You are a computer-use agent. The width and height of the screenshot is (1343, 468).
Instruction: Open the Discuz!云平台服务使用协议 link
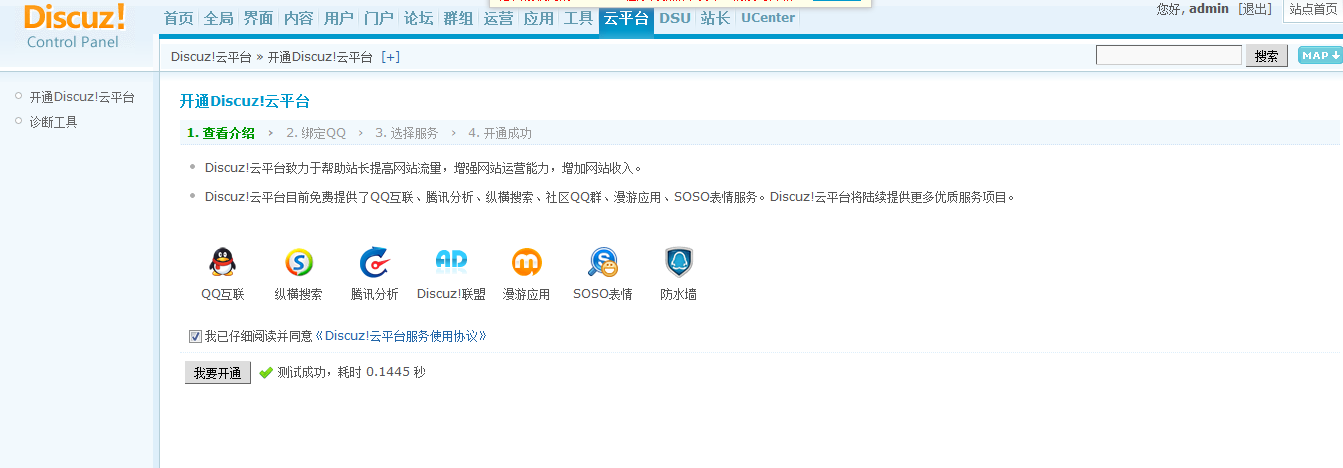(x=401, y=337)
